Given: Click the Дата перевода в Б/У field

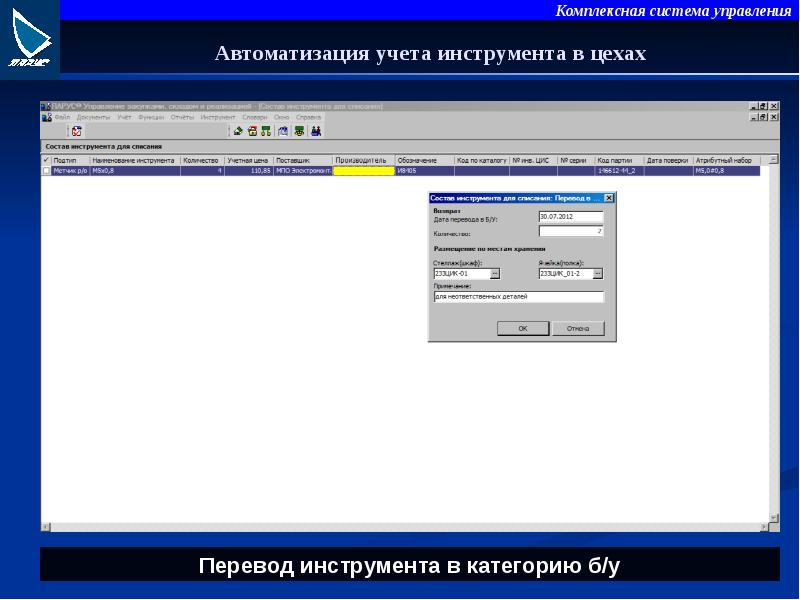Looking at the screenshot, I should [x=570, y=216].
